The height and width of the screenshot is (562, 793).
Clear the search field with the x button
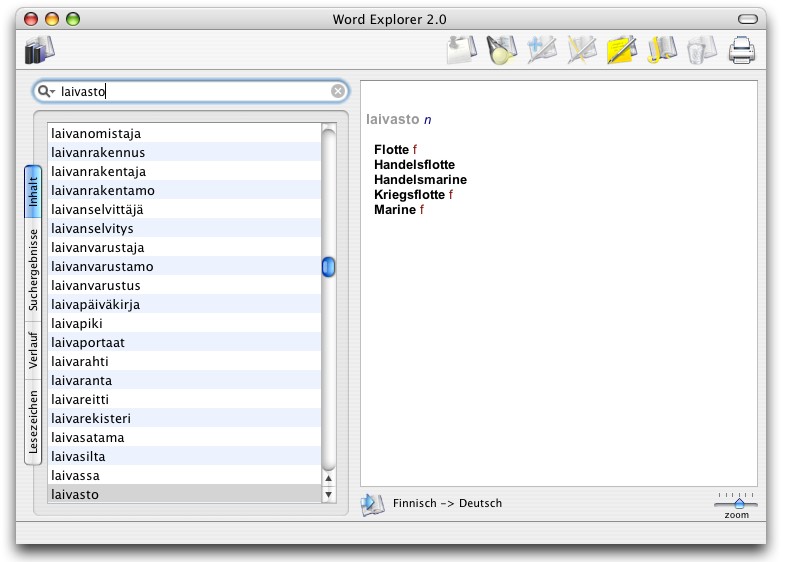click(x=338, y=91)
